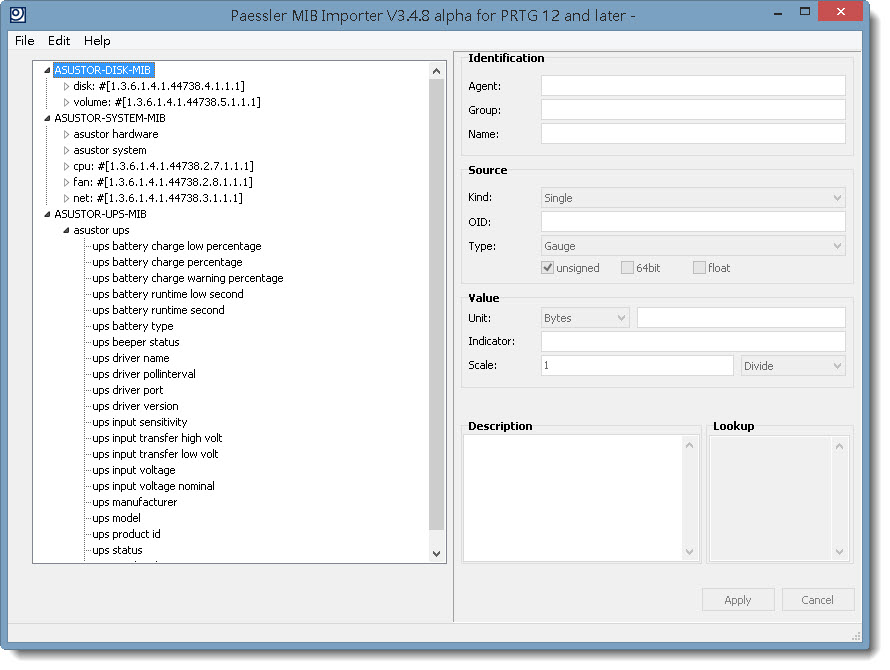Viewport: 890px width, 670px height.
Task: Select 'ups battery runtime second' item
Action: (x=158, y=310)
